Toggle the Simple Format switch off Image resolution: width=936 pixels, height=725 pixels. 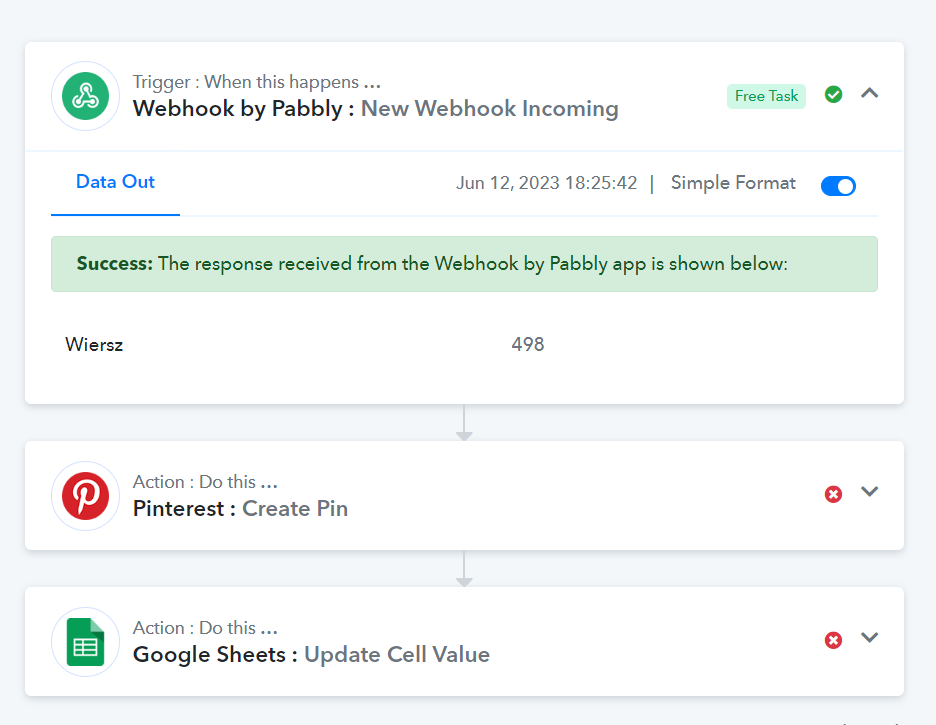coord(838,186)
